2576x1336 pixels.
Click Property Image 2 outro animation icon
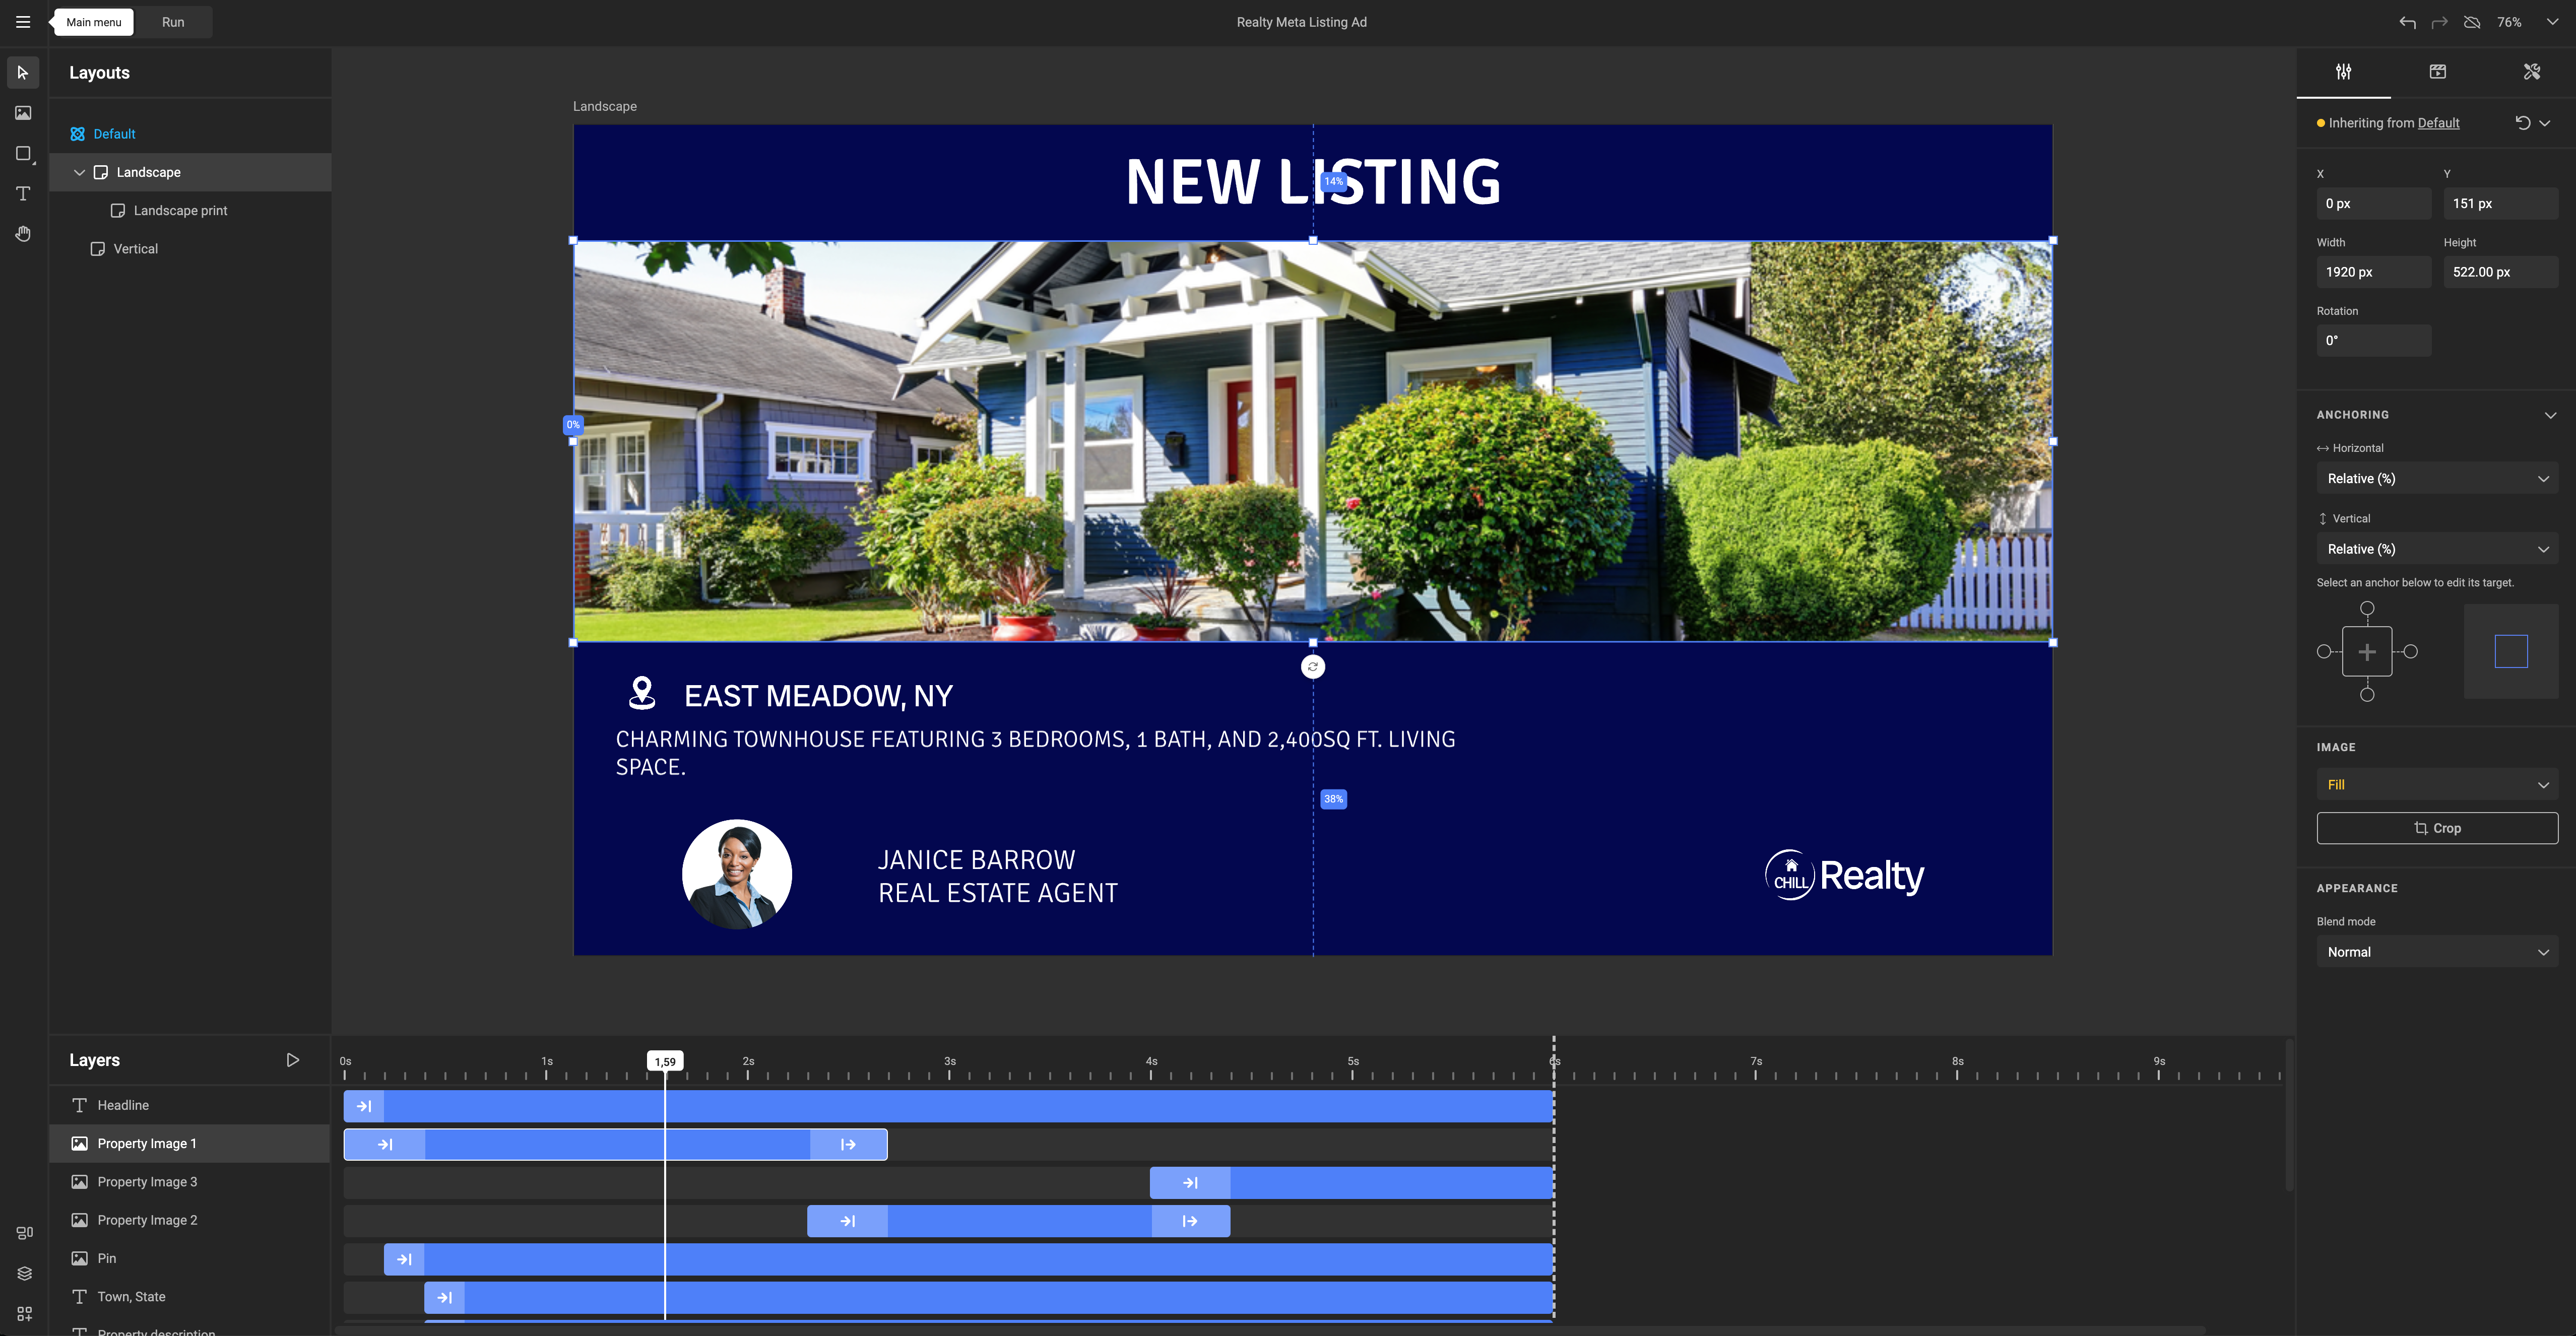click(x=1190, y=1221)
